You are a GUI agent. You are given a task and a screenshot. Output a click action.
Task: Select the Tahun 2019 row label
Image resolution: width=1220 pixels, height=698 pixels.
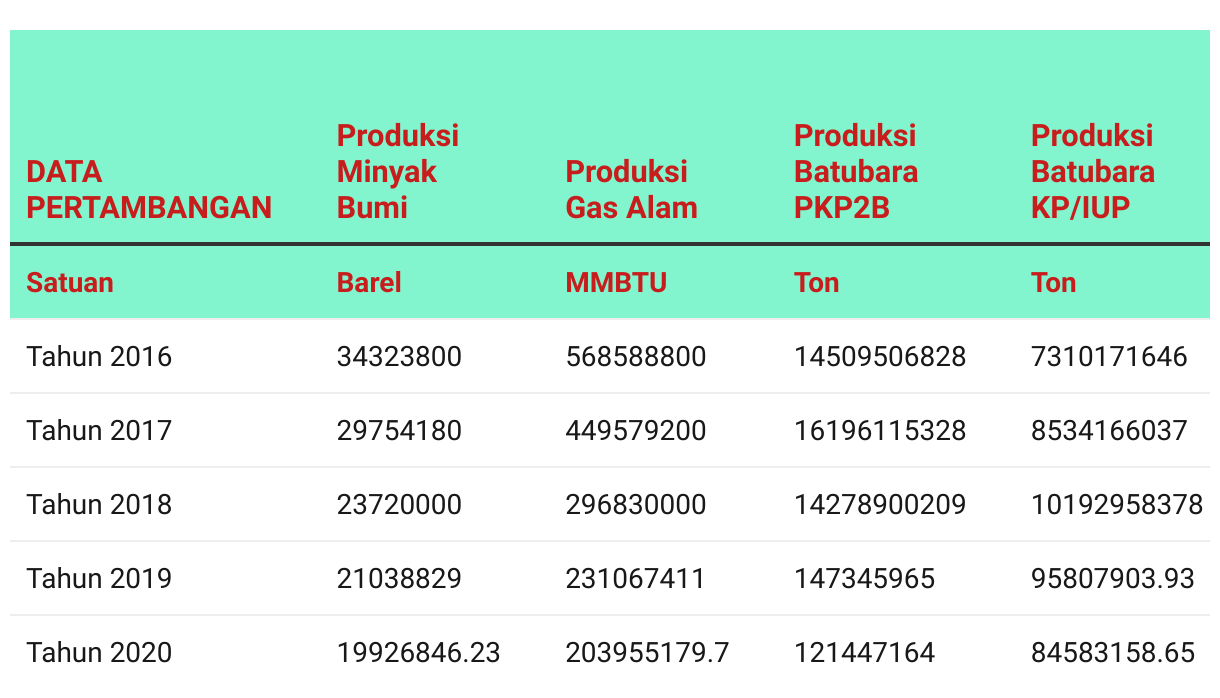tap(99, 578)
